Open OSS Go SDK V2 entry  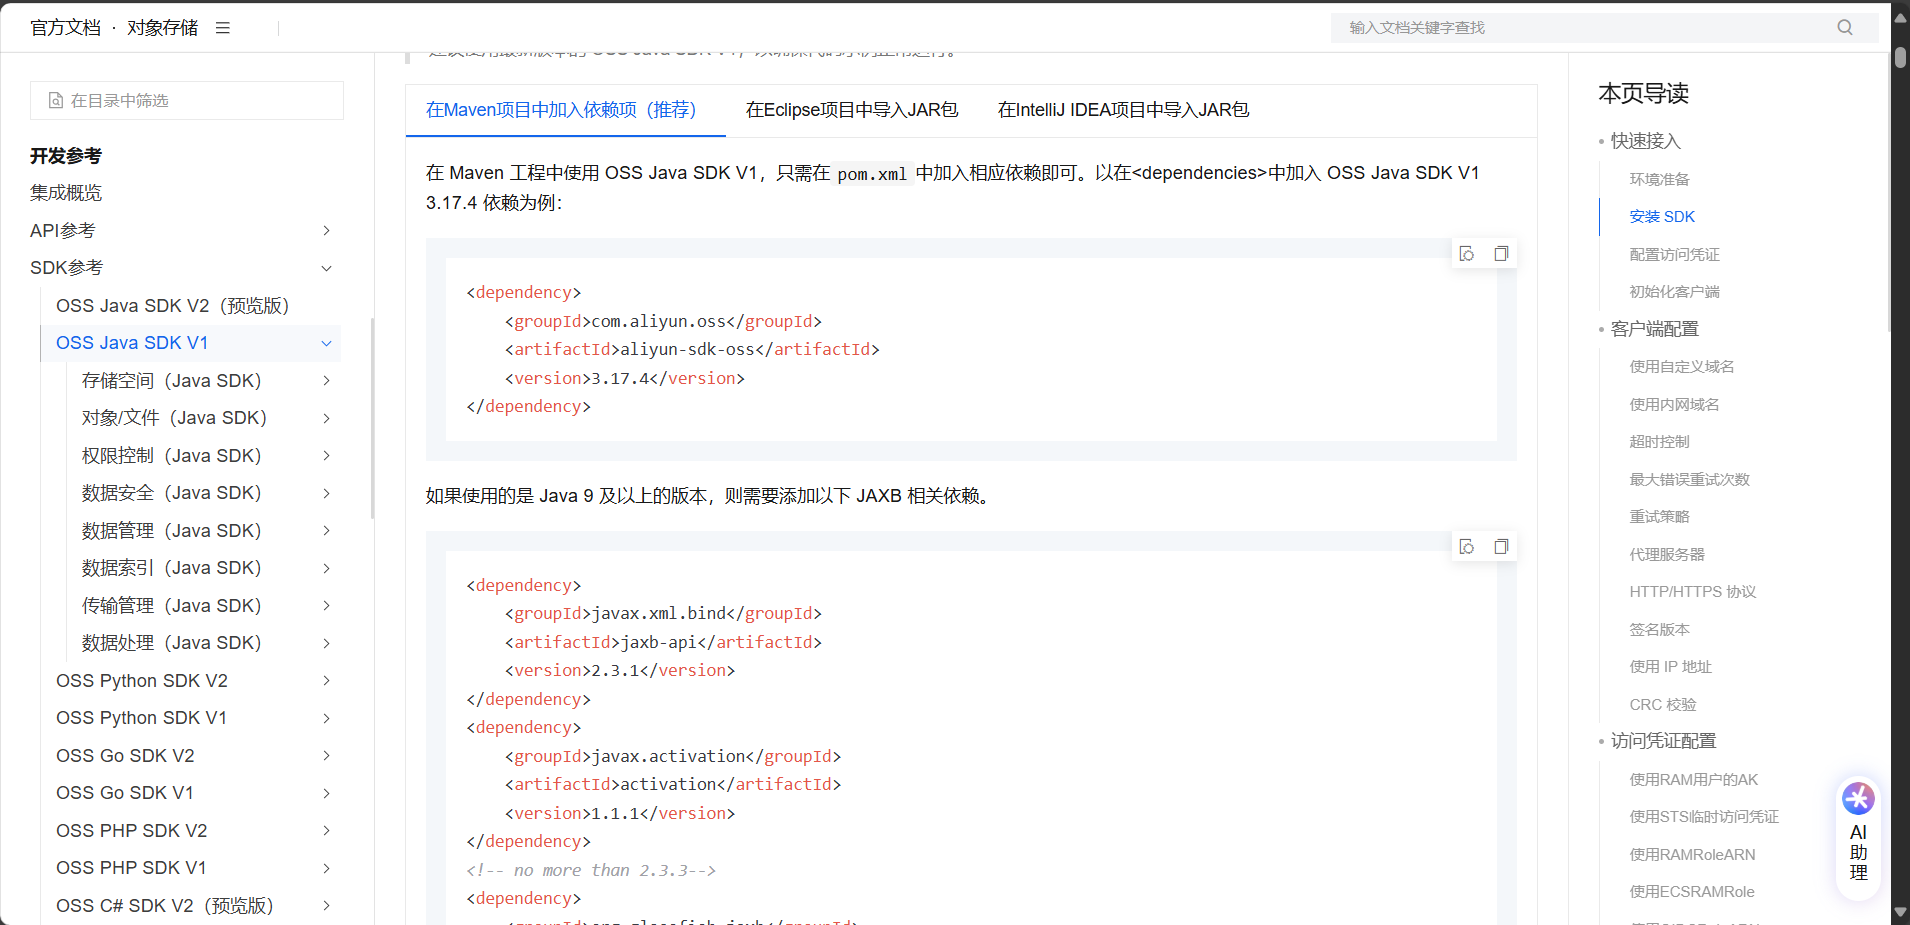click(x=125, y=756)
